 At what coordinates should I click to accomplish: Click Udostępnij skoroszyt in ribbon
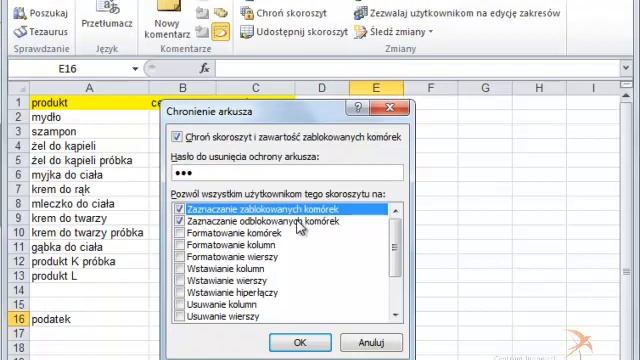click(x=294, y=32)
